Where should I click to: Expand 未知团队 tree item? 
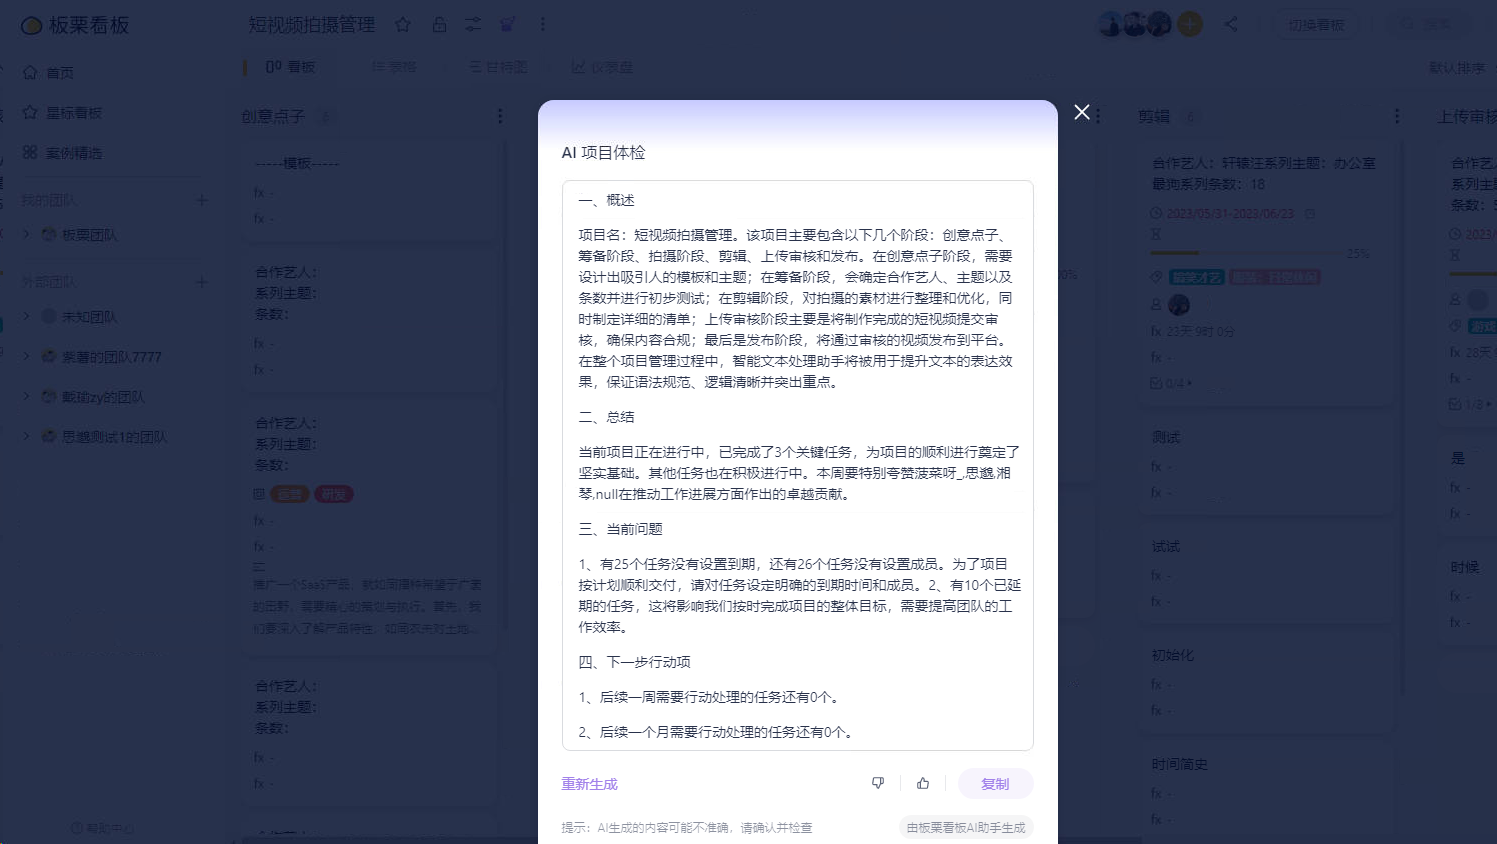coord(27,317)
